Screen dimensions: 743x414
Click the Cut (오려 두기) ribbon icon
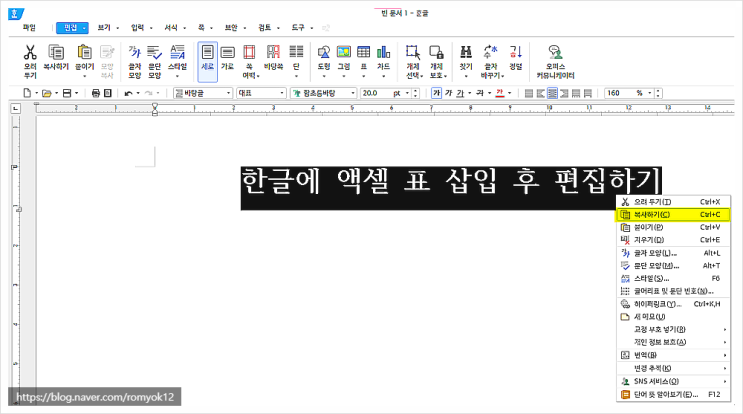click(30, 62)
